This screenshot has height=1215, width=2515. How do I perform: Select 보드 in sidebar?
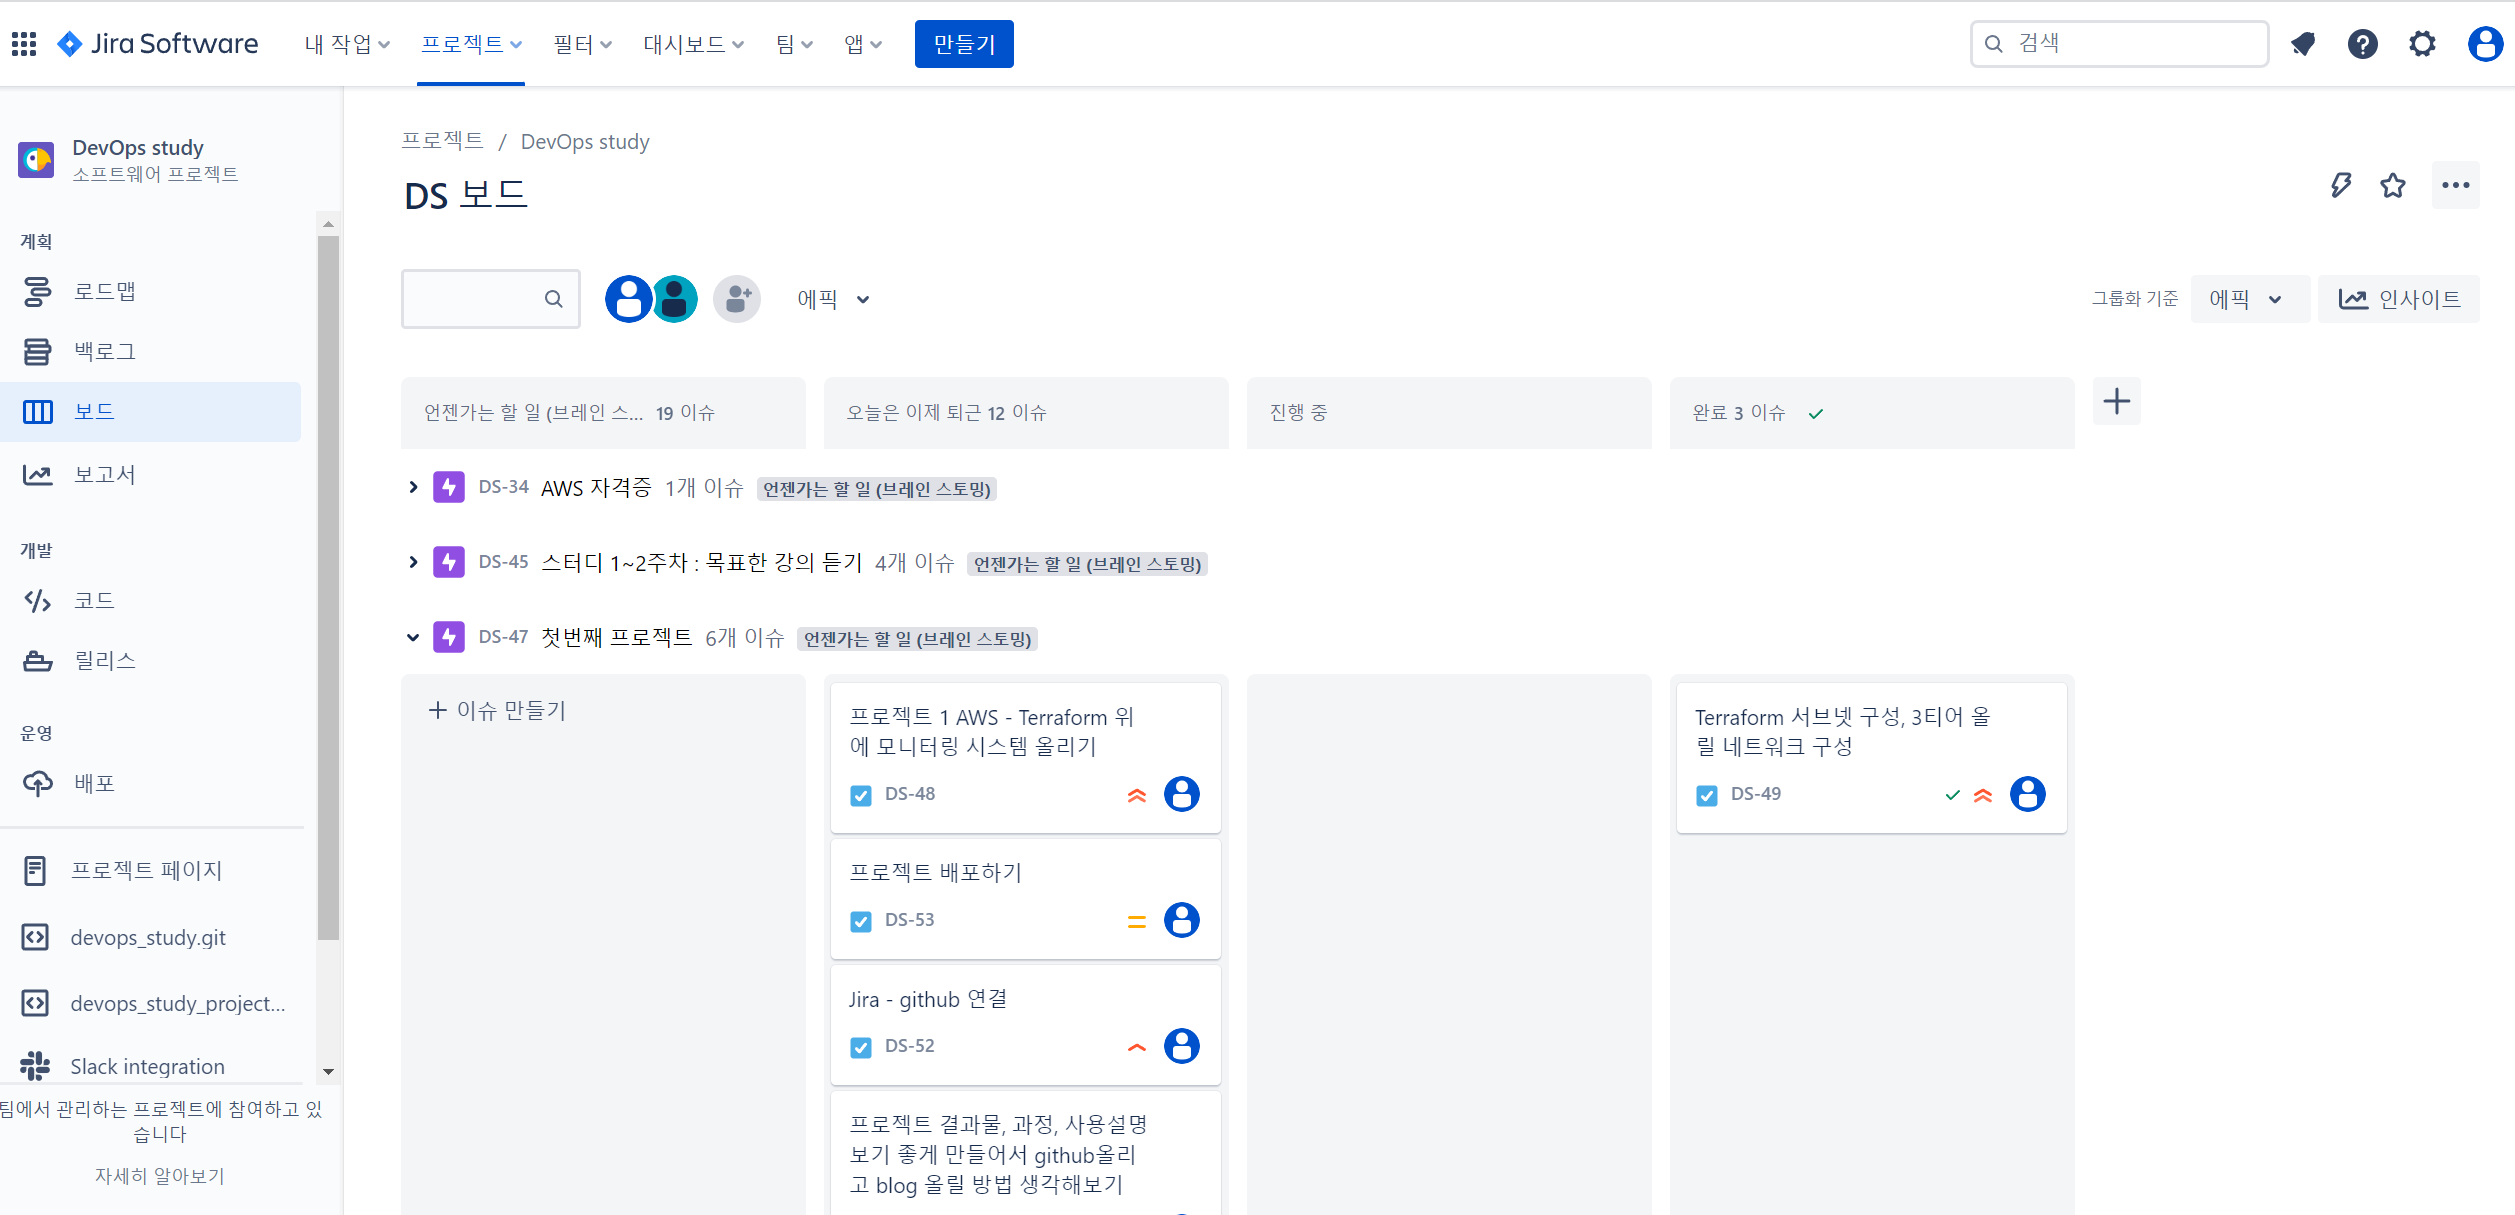coord(150,412)
